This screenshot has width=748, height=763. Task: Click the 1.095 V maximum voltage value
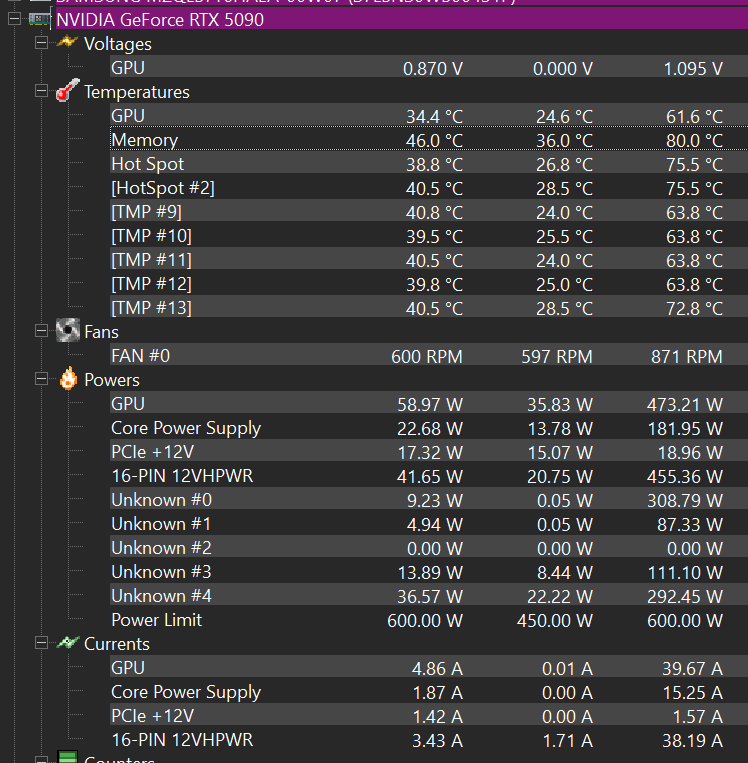tap(693, 69)
